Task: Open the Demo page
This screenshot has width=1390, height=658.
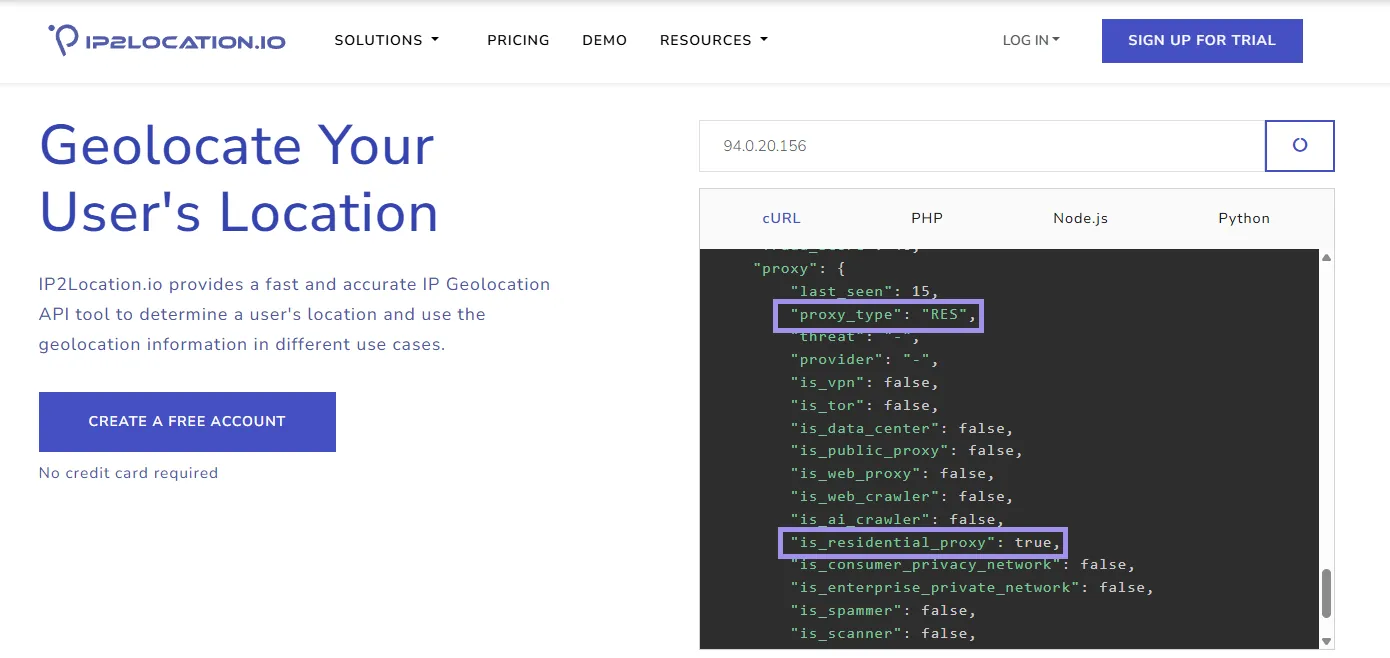Action: pyautogui.click(x=604, y=40)
